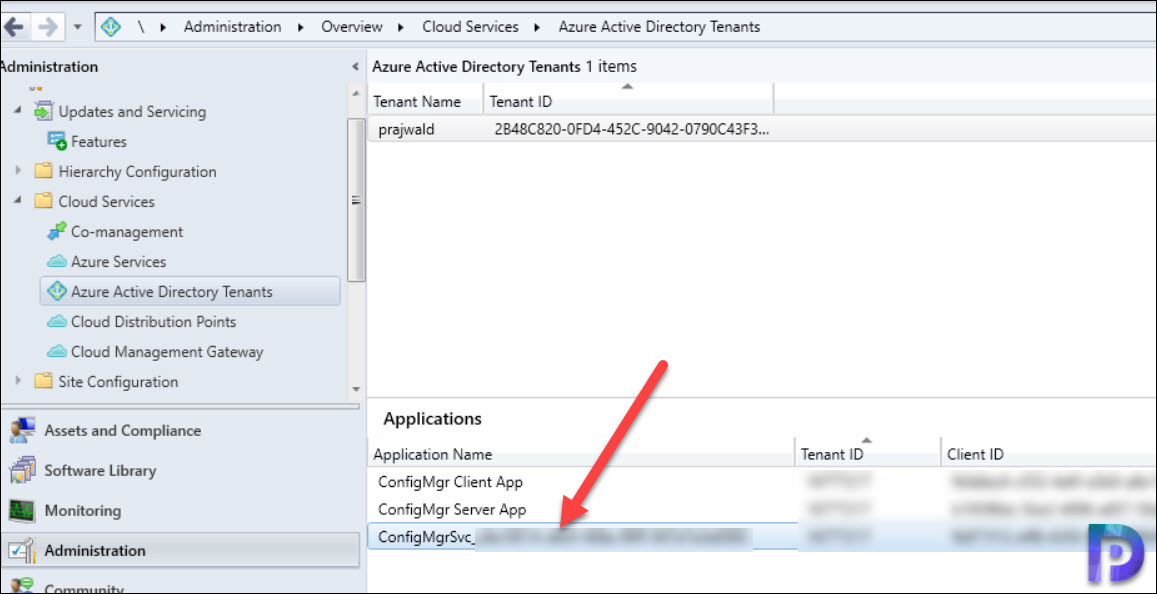Open the Azure Services node
1157x594 pixels.
point(118,262)
